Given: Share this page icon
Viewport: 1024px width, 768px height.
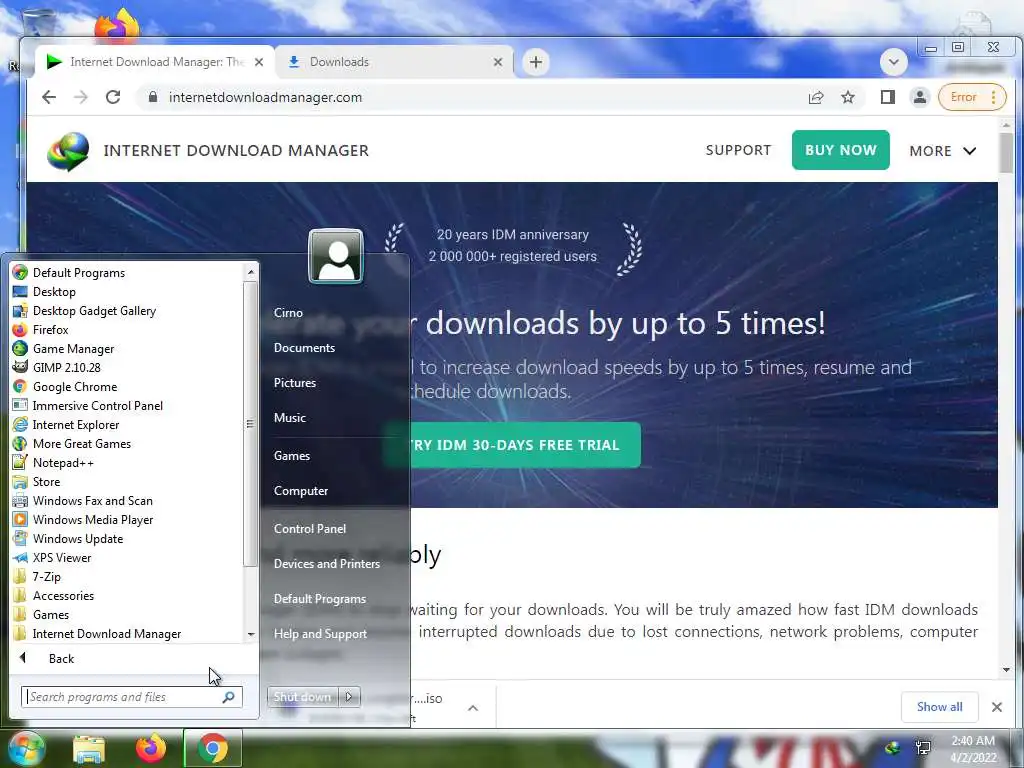Looking at the screenshot, I should [x=816, y=97].
